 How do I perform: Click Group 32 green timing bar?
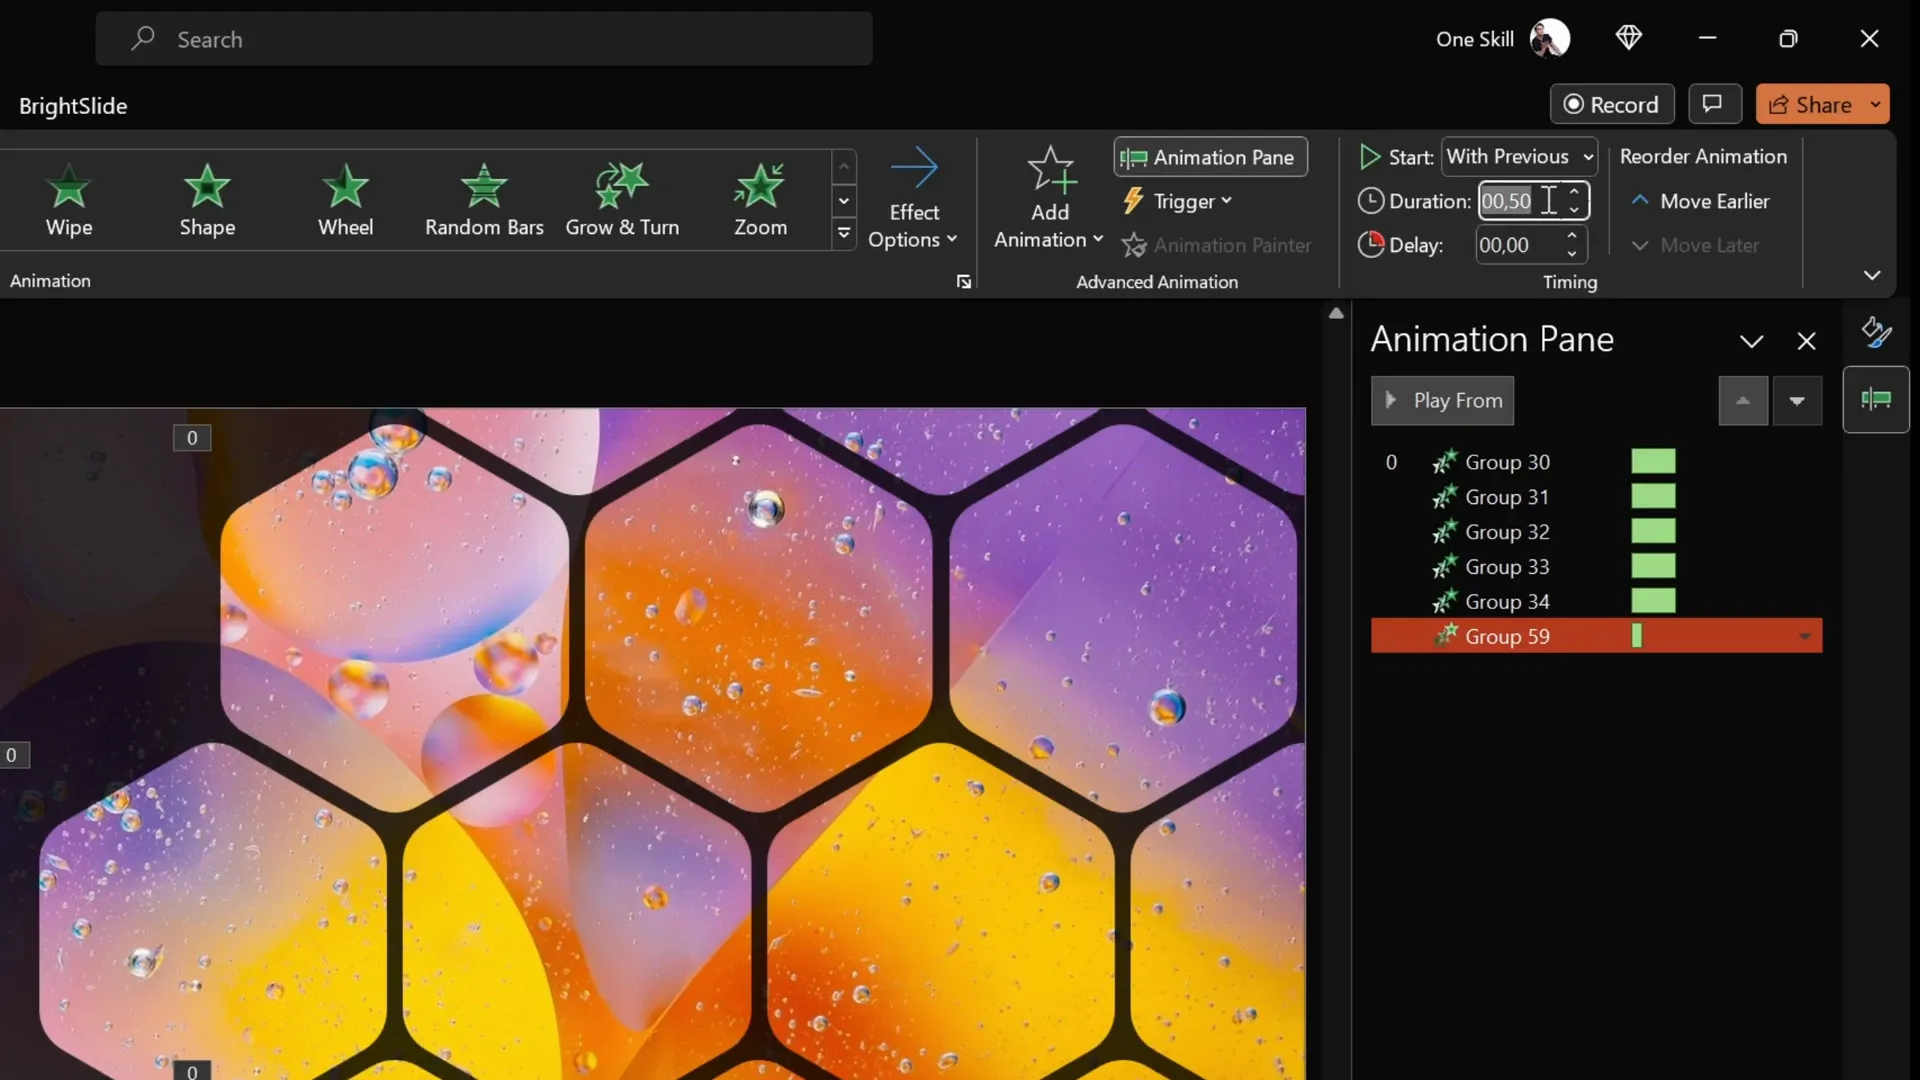pos(1653,531)
